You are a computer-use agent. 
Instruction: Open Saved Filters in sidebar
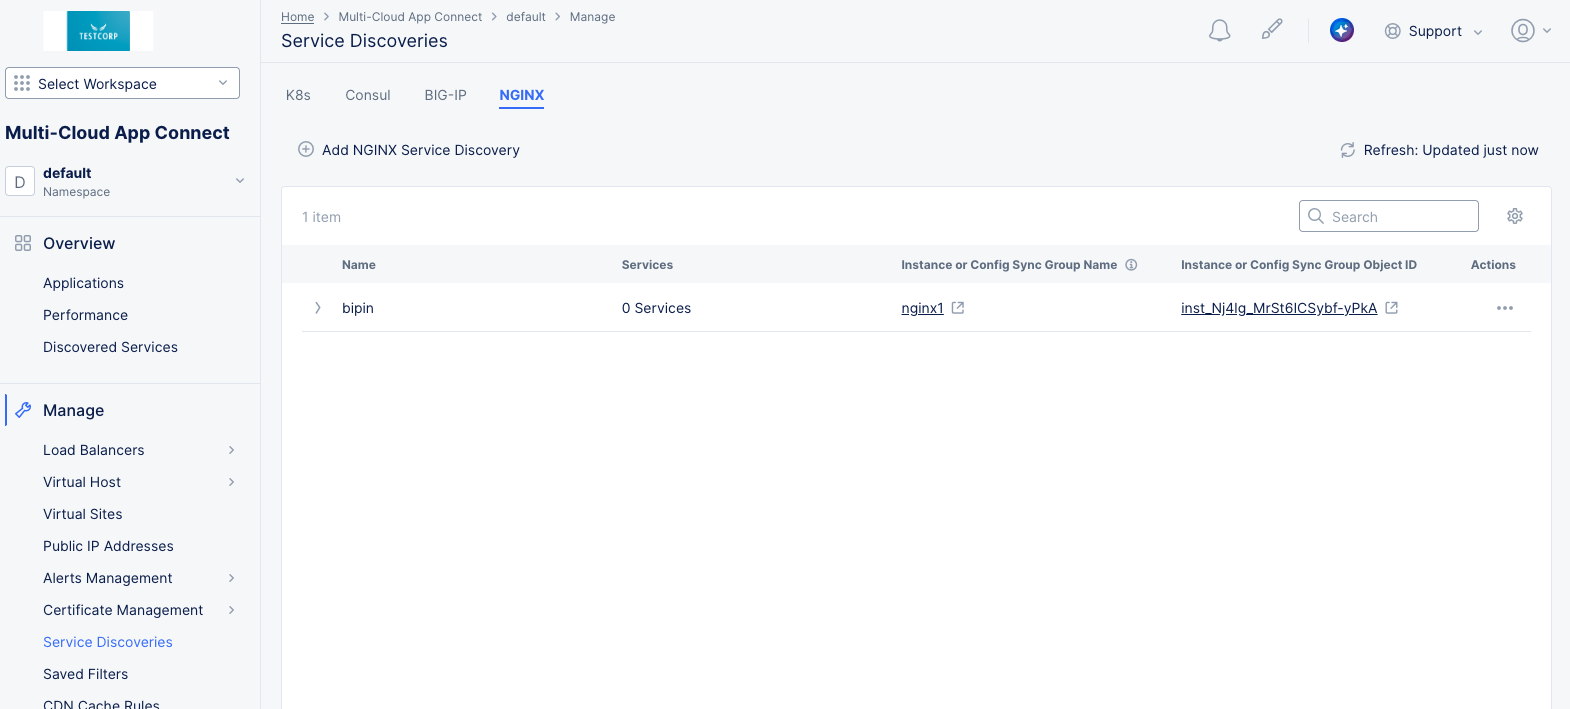click(x=86, y=674)
